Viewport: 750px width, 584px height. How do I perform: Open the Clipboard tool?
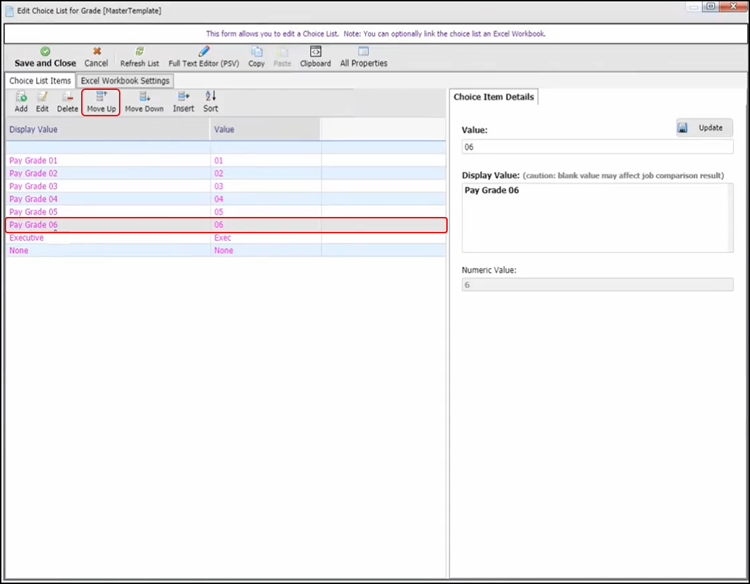315,51
